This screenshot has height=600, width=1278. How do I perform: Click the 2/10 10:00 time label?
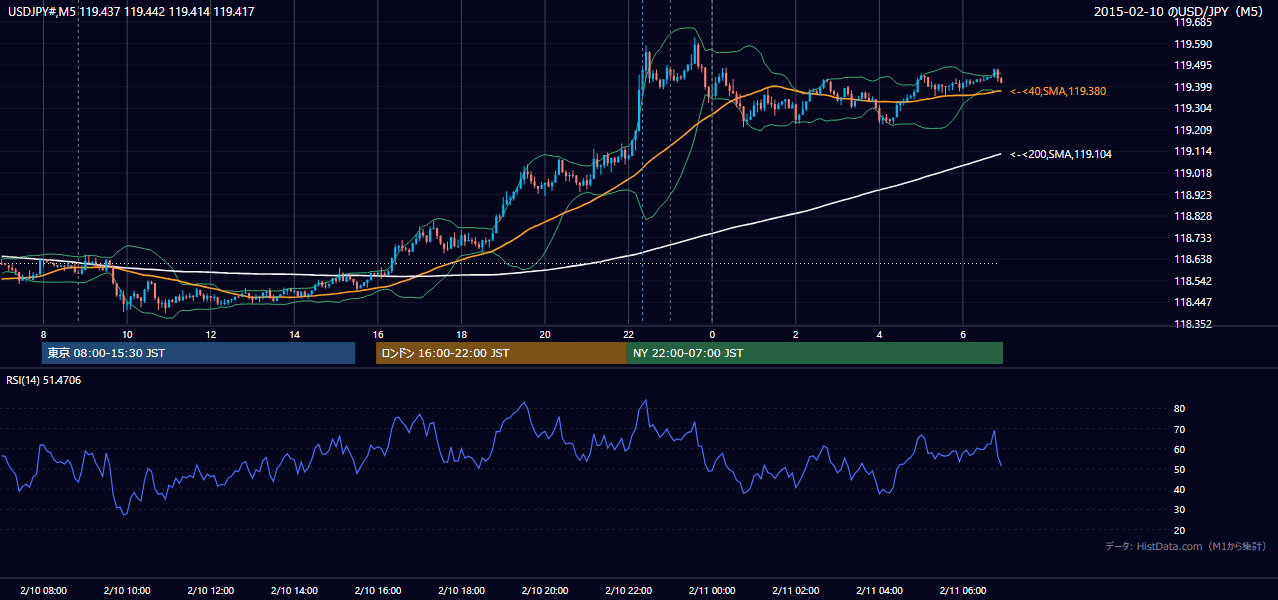click(x=127, y=591)
